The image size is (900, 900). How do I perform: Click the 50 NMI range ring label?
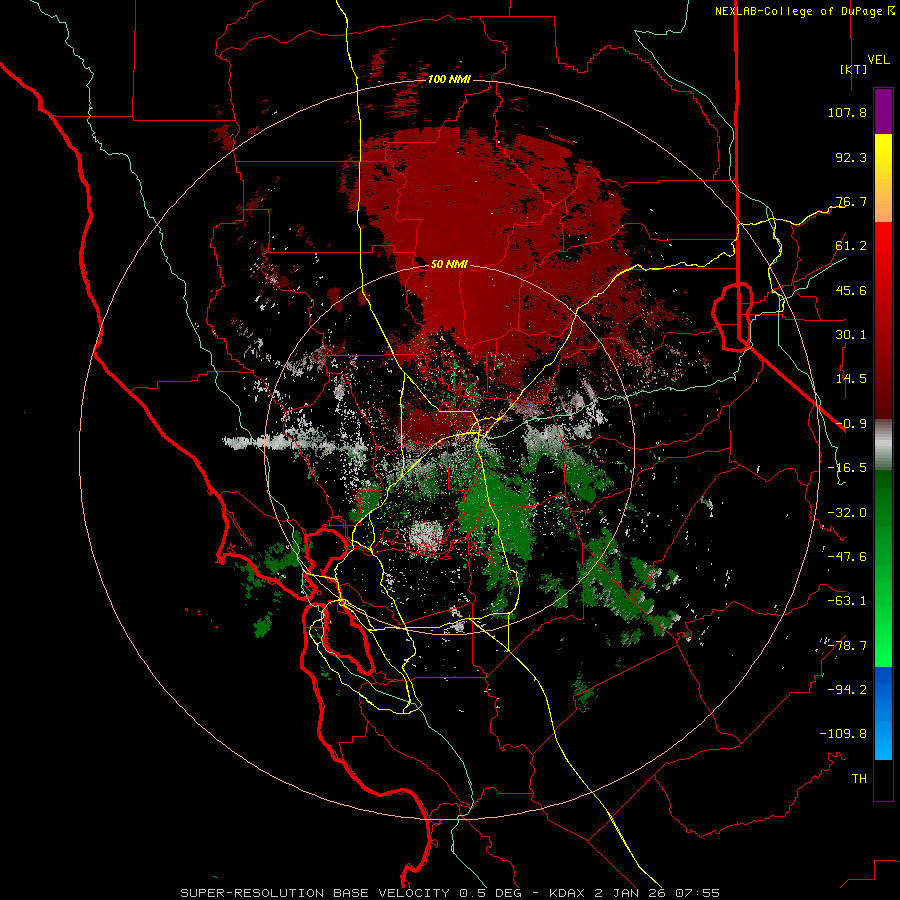tap(449, 264)
